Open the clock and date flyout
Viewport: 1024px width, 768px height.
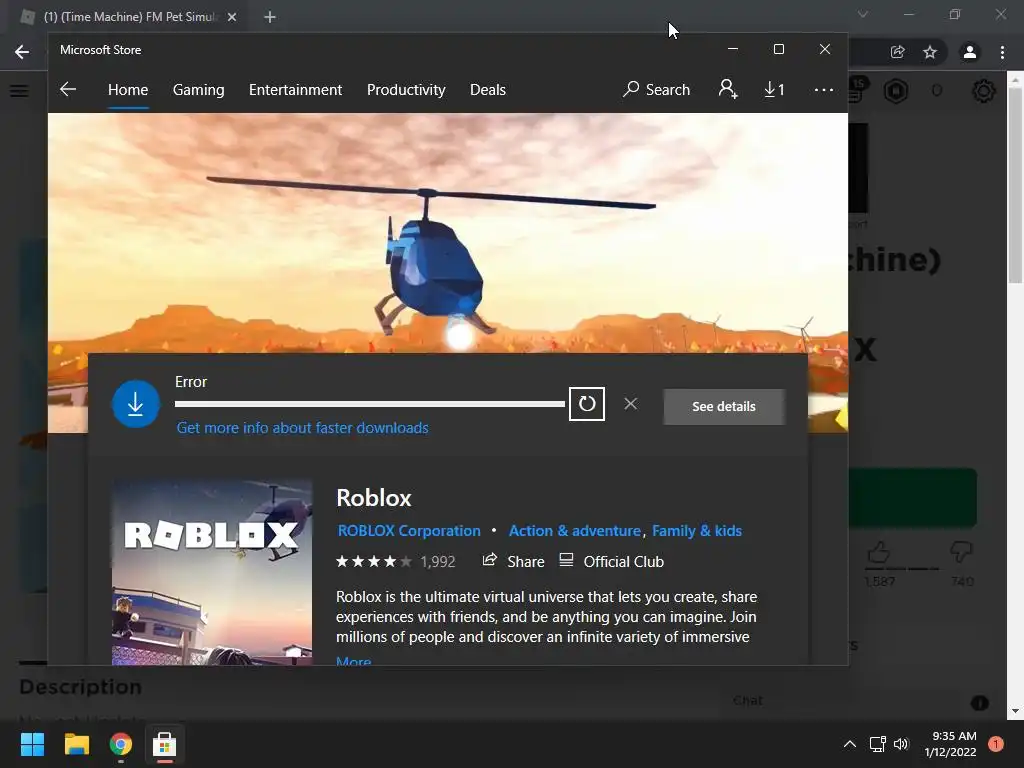point(950,744)
